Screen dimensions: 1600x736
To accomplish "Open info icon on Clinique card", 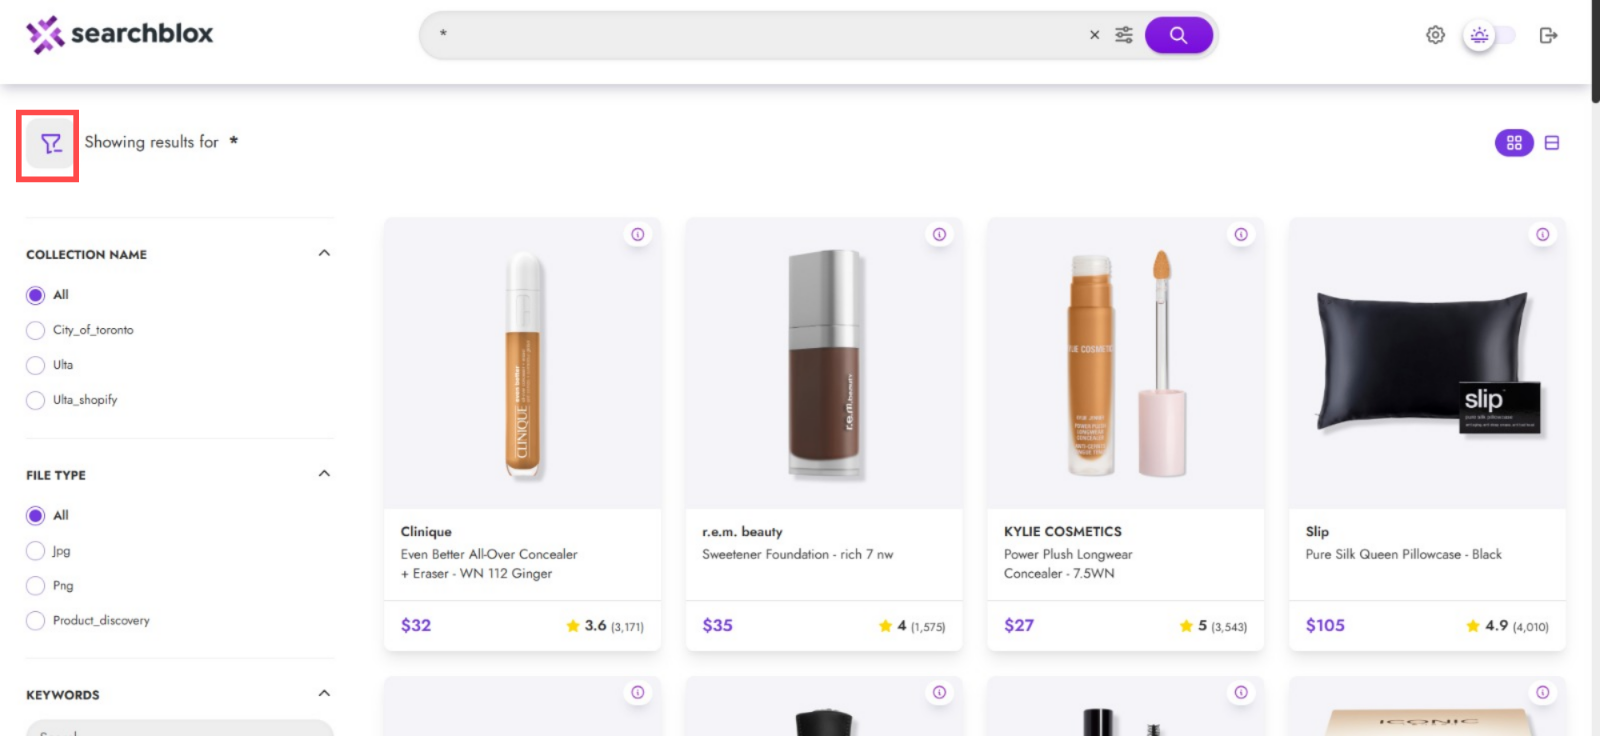I will (638, 234).
